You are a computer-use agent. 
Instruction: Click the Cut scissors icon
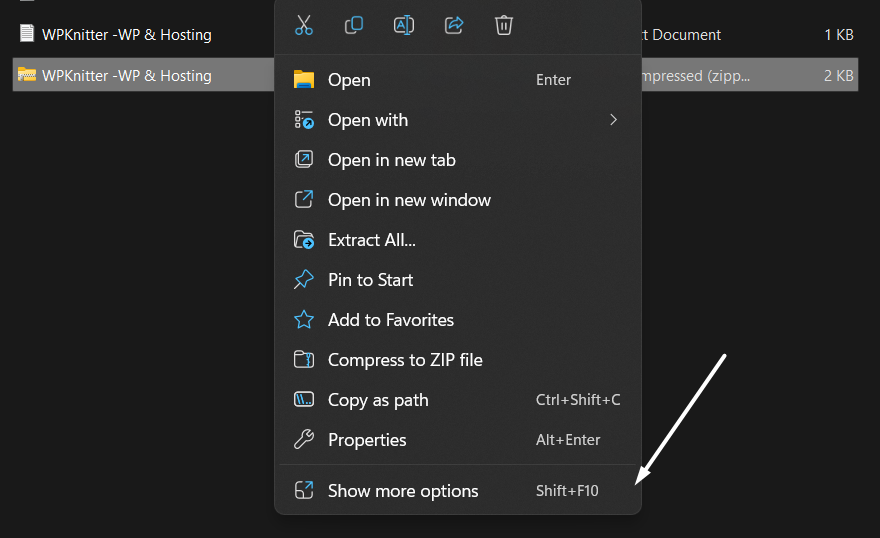[x=304, y=25]
